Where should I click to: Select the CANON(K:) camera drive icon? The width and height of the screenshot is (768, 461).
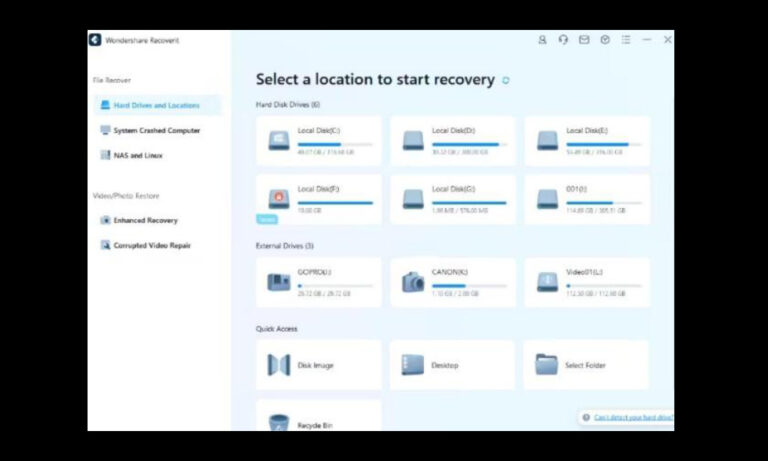pos(413,283)
